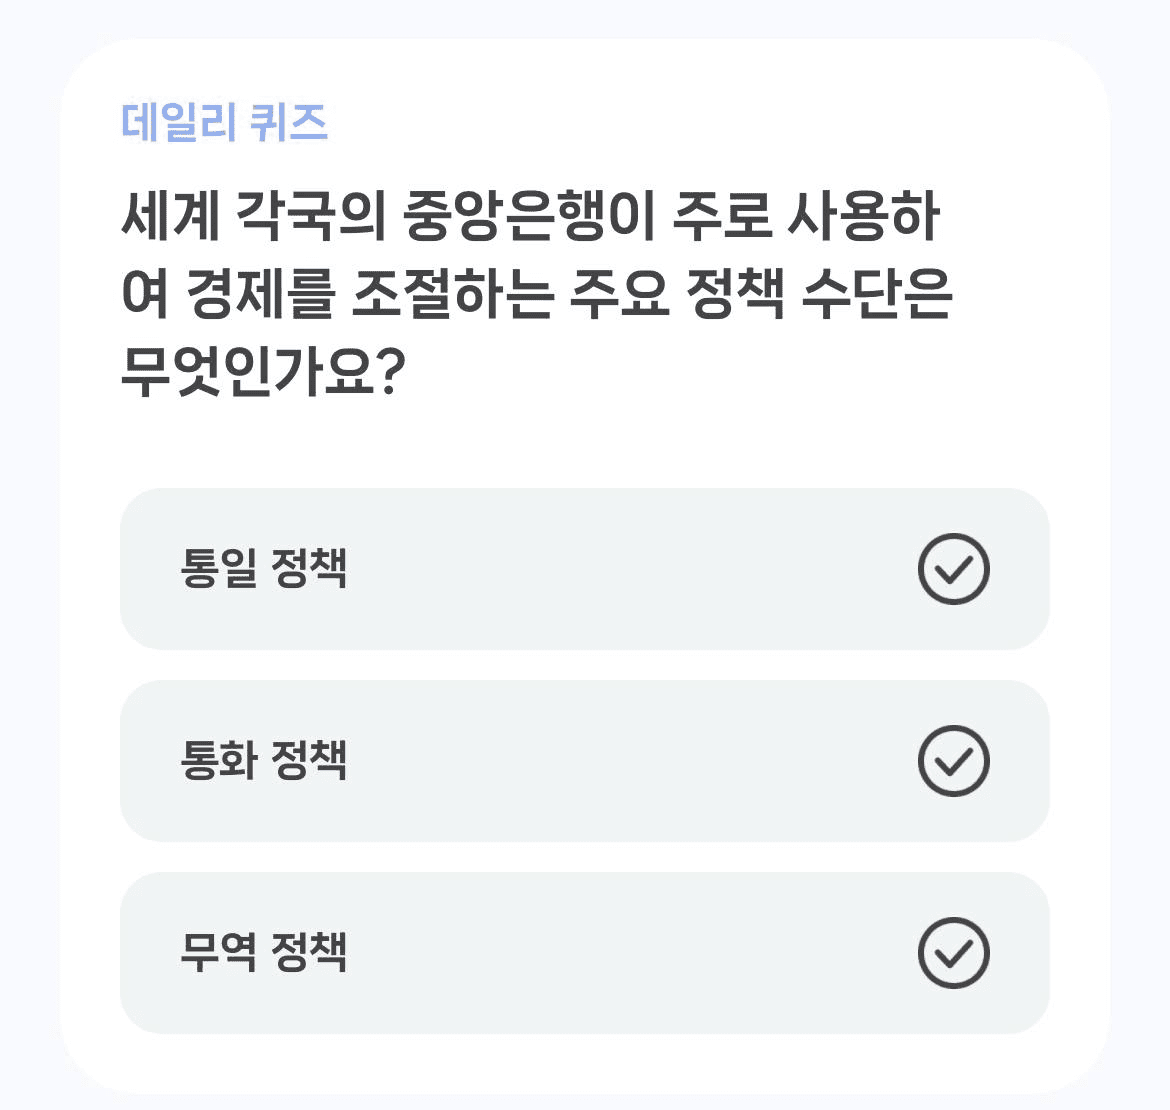The width and height of the screenshot is (1170, 1110).
Task: Tap the circled checkmark in the middle answer
Action: pyautogui.click(x=954, y=761)
